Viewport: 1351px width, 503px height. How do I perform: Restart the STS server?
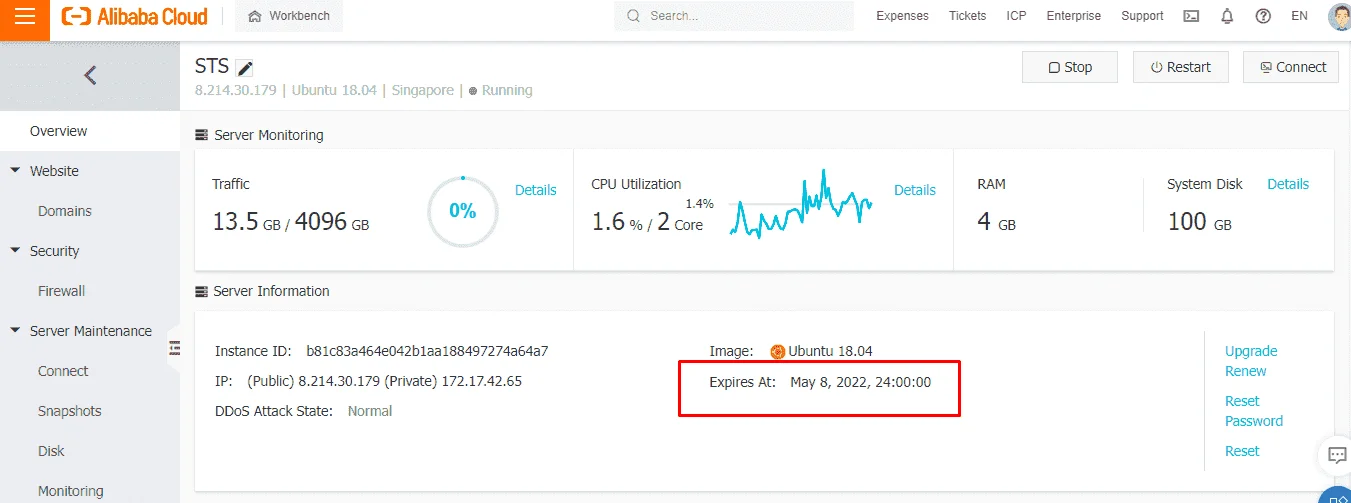click(x=1180, y=67)
